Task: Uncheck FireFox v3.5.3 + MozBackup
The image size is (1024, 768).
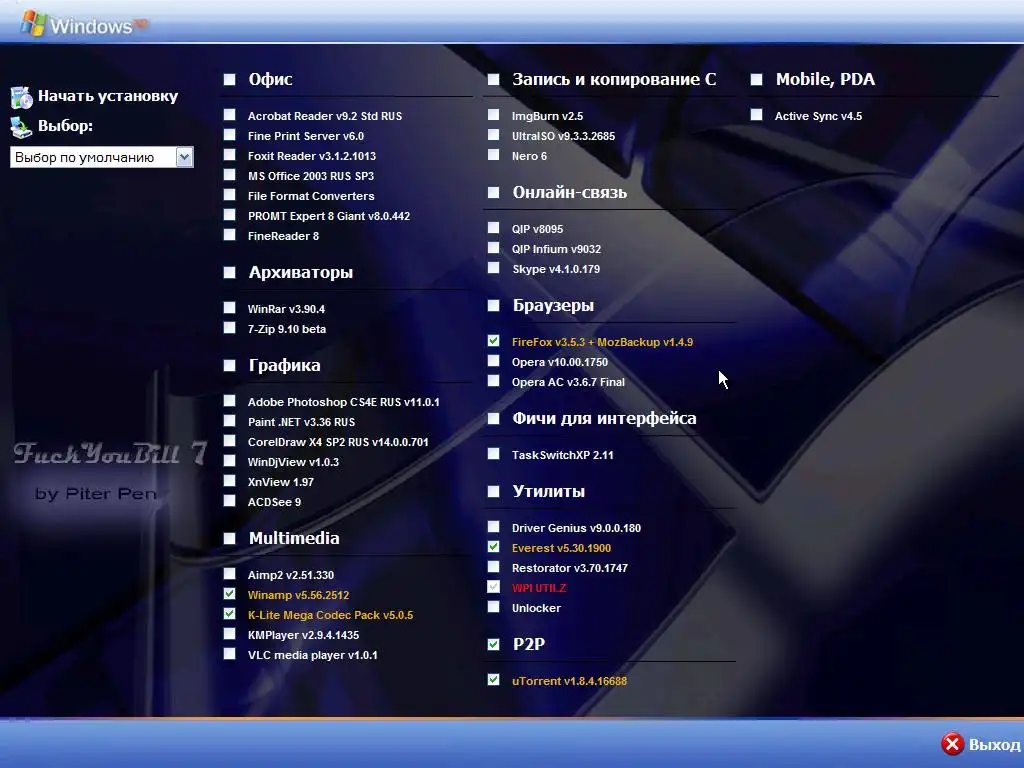Action: click(494, 341)
